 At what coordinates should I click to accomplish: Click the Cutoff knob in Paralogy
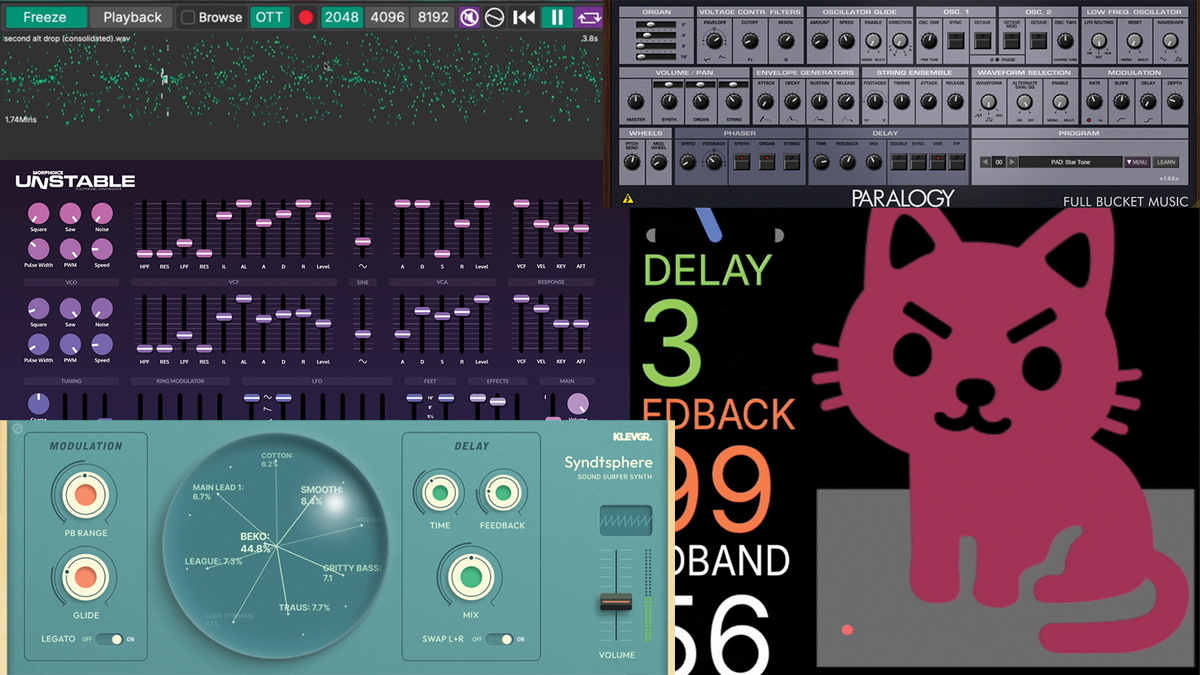click(751, 41)
